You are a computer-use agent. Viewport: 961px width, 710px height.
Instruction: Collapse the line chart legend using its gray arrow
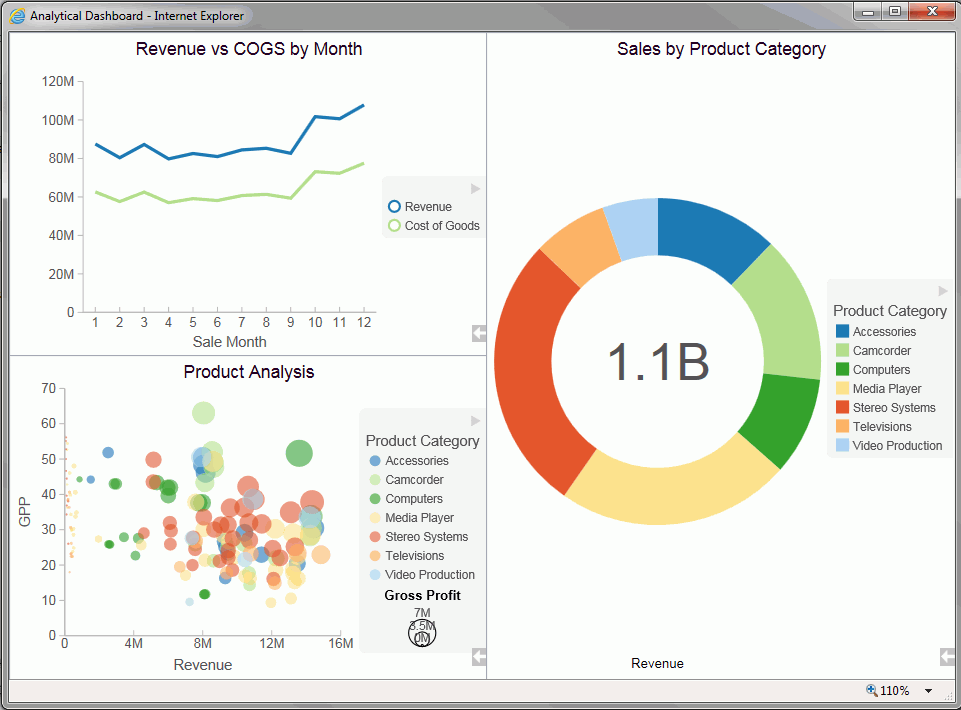pyautogui.click(x=475, y=188)
